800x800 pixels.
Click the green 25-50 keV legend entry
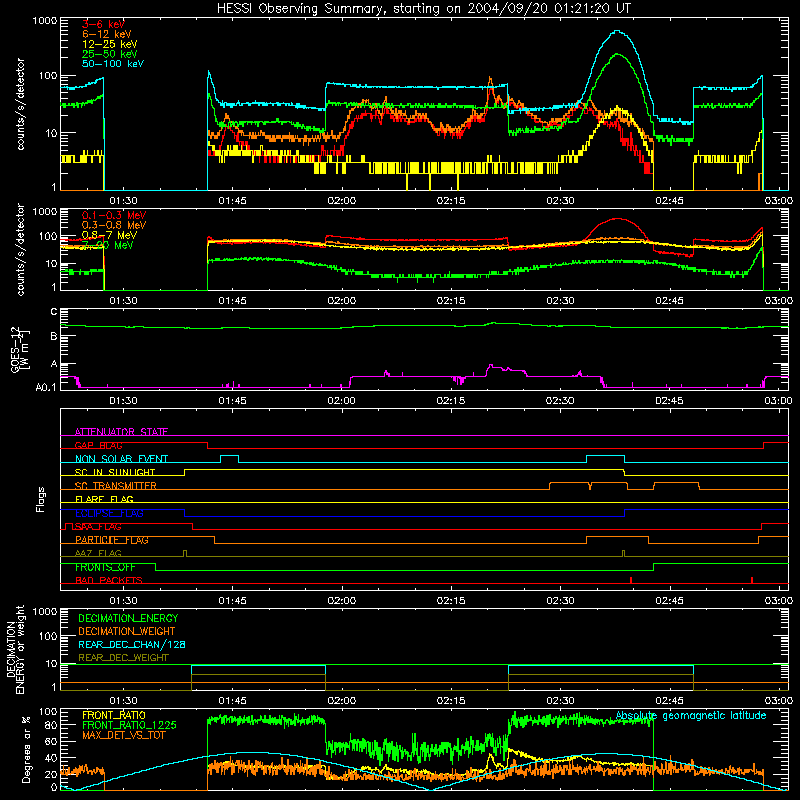(x=110, y=54)
